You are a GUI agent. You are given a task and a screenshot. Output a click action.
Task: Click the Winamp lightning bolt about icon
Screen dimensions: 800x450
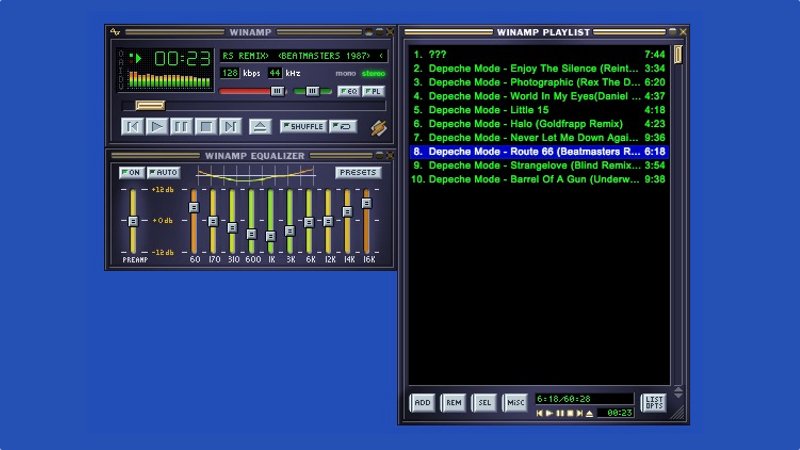[x=379, y=128]
